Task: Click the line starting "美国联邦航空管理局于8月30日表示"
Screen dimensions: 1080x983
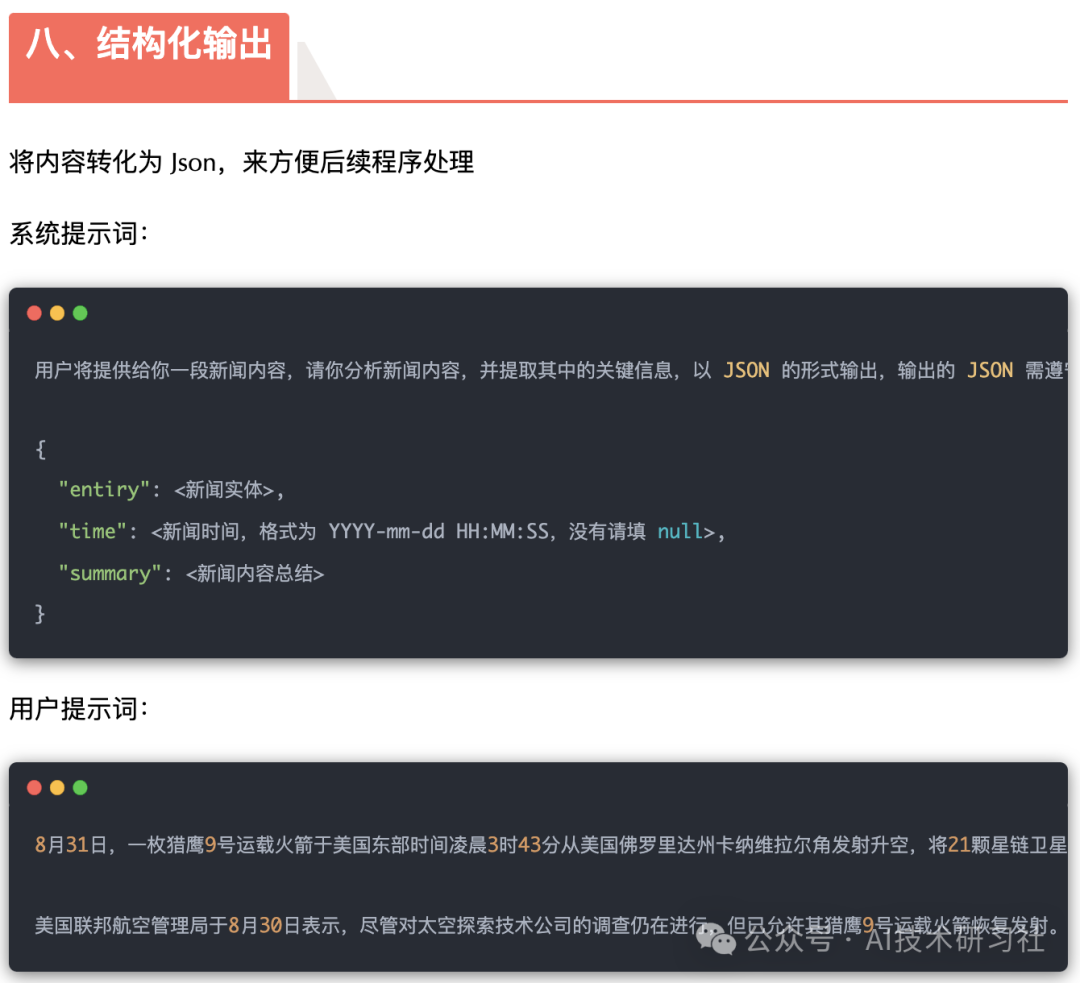Action: click(x=547, y=925)
